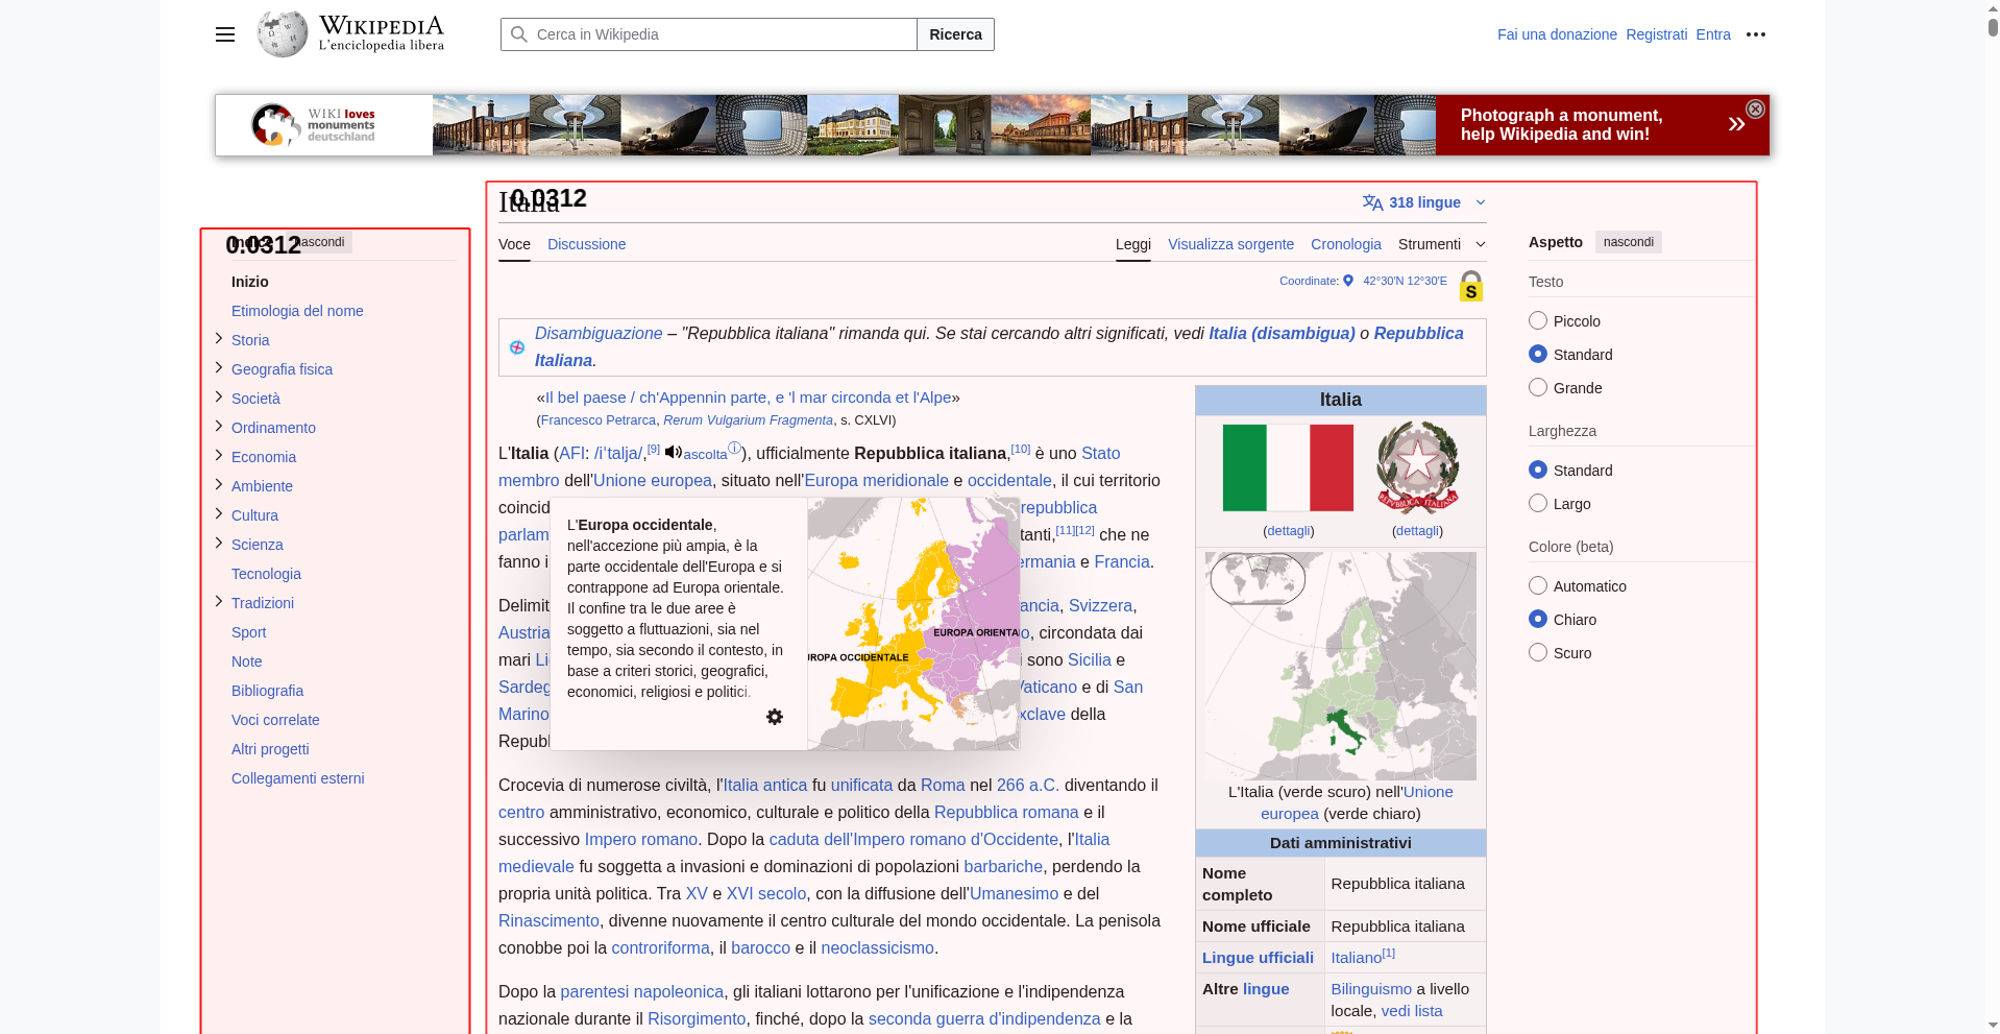This screenshot has width=2000, height=1034.
Task: Select Chiaro color mode
Action: pyautogui.click(x=1538, y=619)
